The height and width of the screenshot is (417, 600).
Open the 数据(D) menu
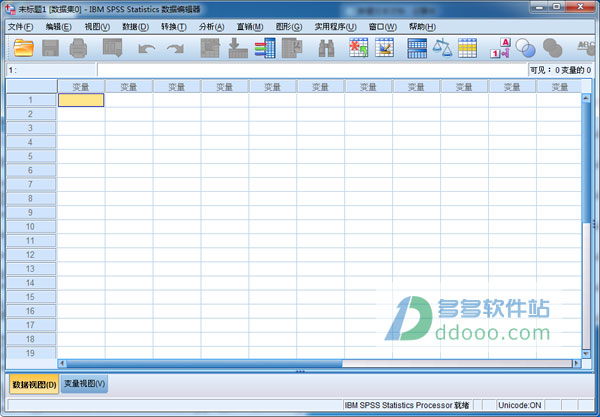[135, 27]
